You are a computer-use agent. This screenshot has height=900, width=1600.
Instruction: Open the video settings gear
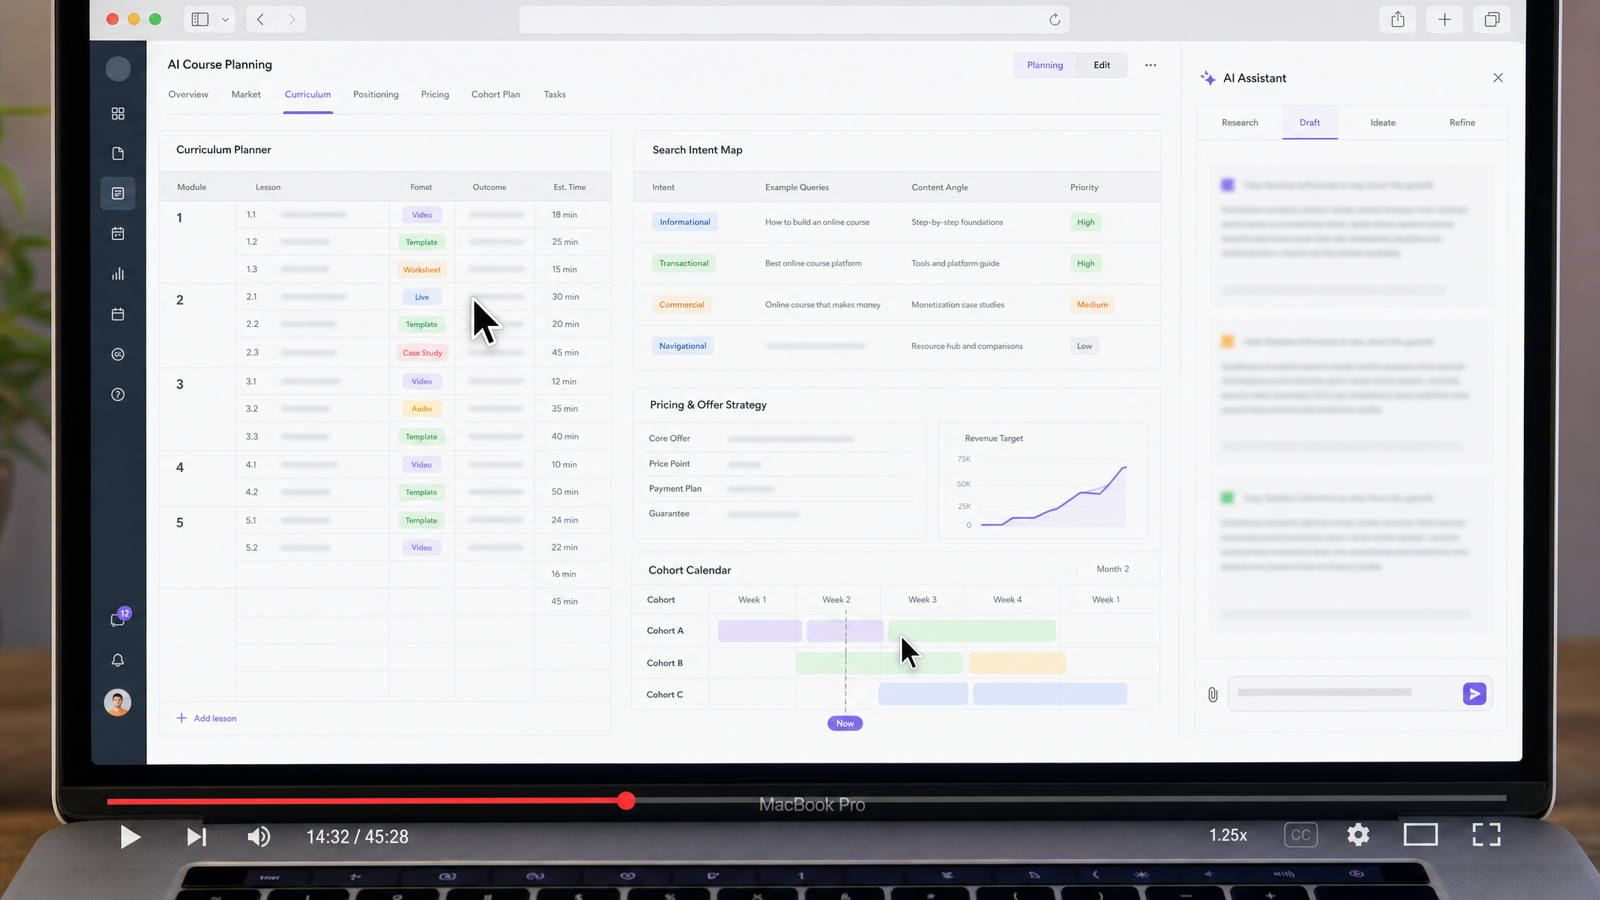(1358, 835)
